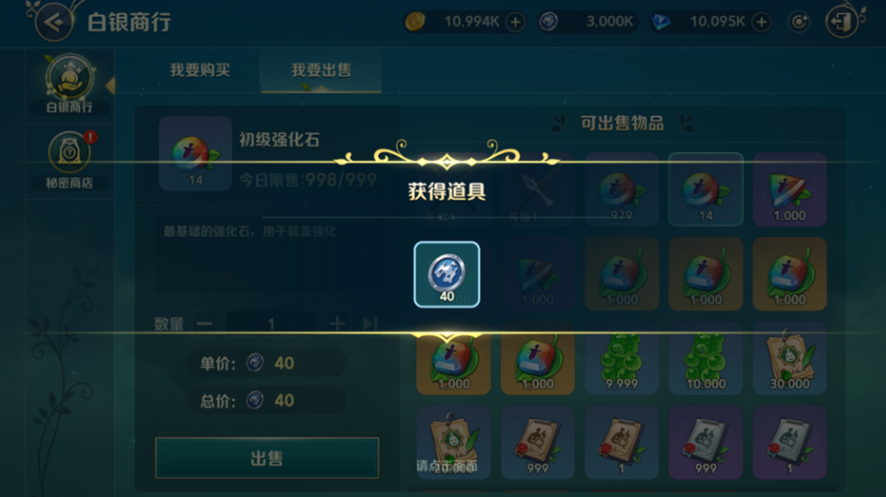Increase quantity with plus button
Screen dimensions: 886x497
point(337,324)
